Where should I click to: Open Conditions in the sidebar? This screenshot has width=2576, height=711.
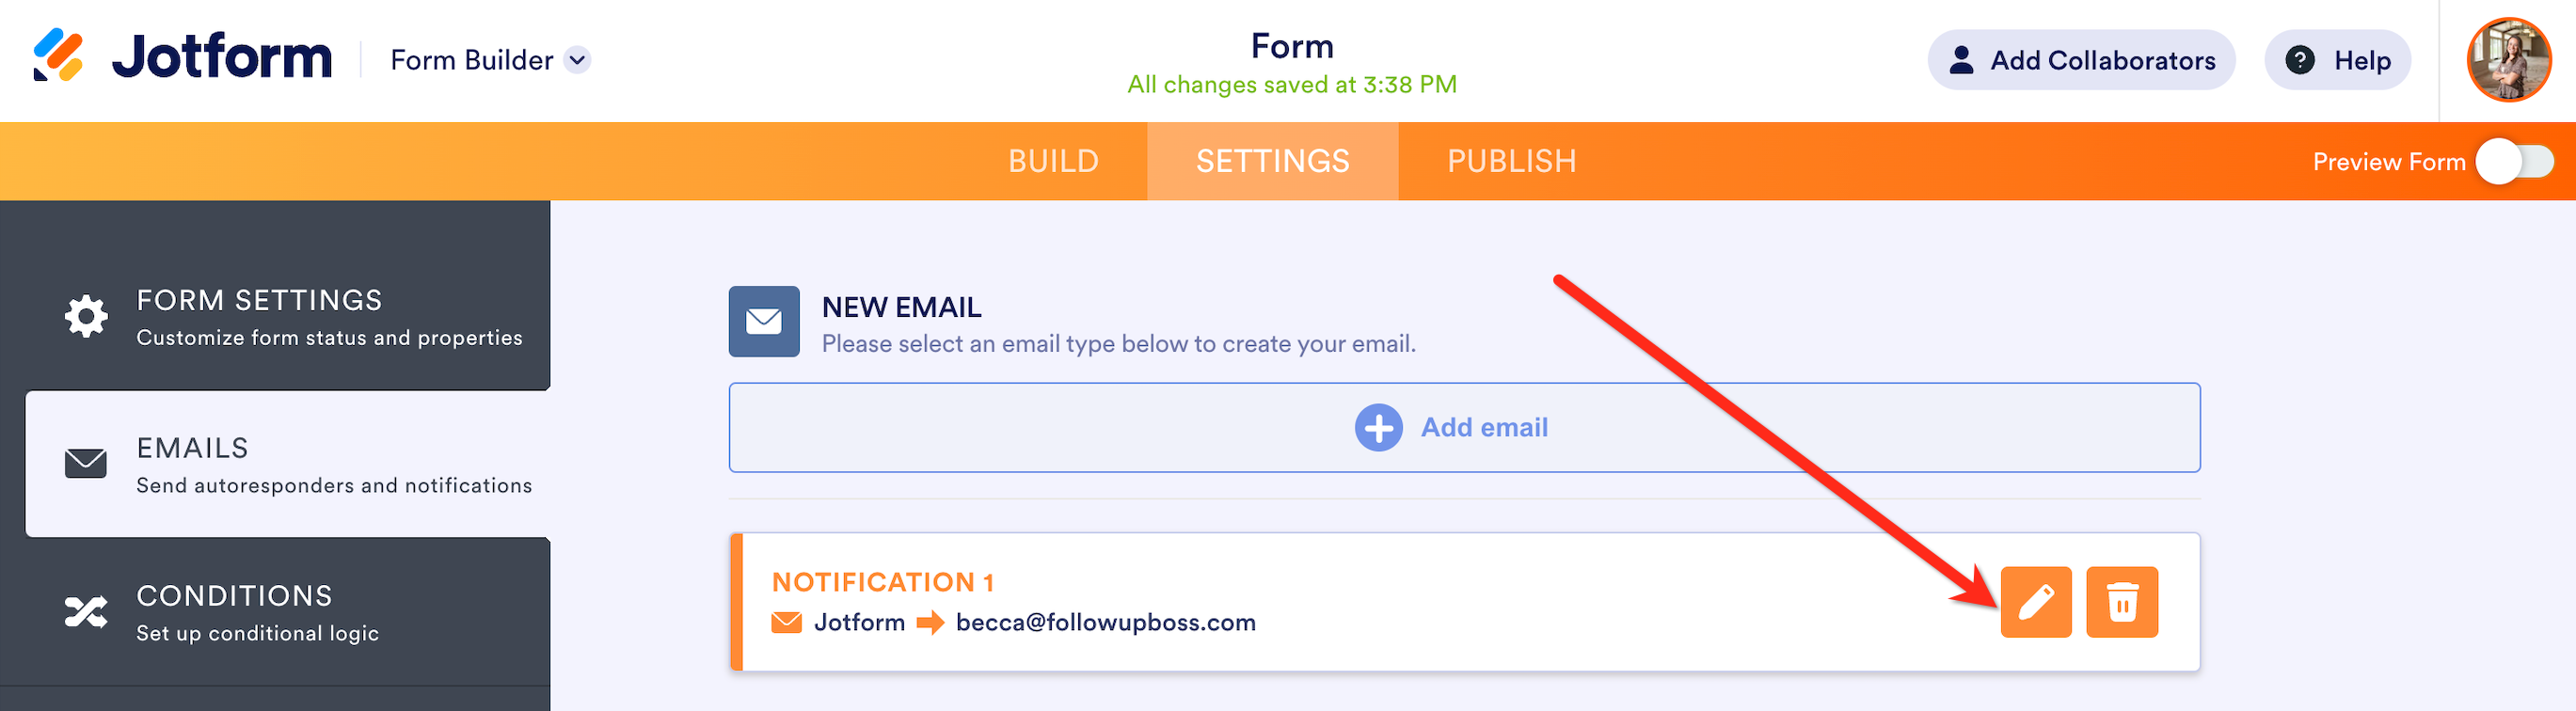point(275,612)
